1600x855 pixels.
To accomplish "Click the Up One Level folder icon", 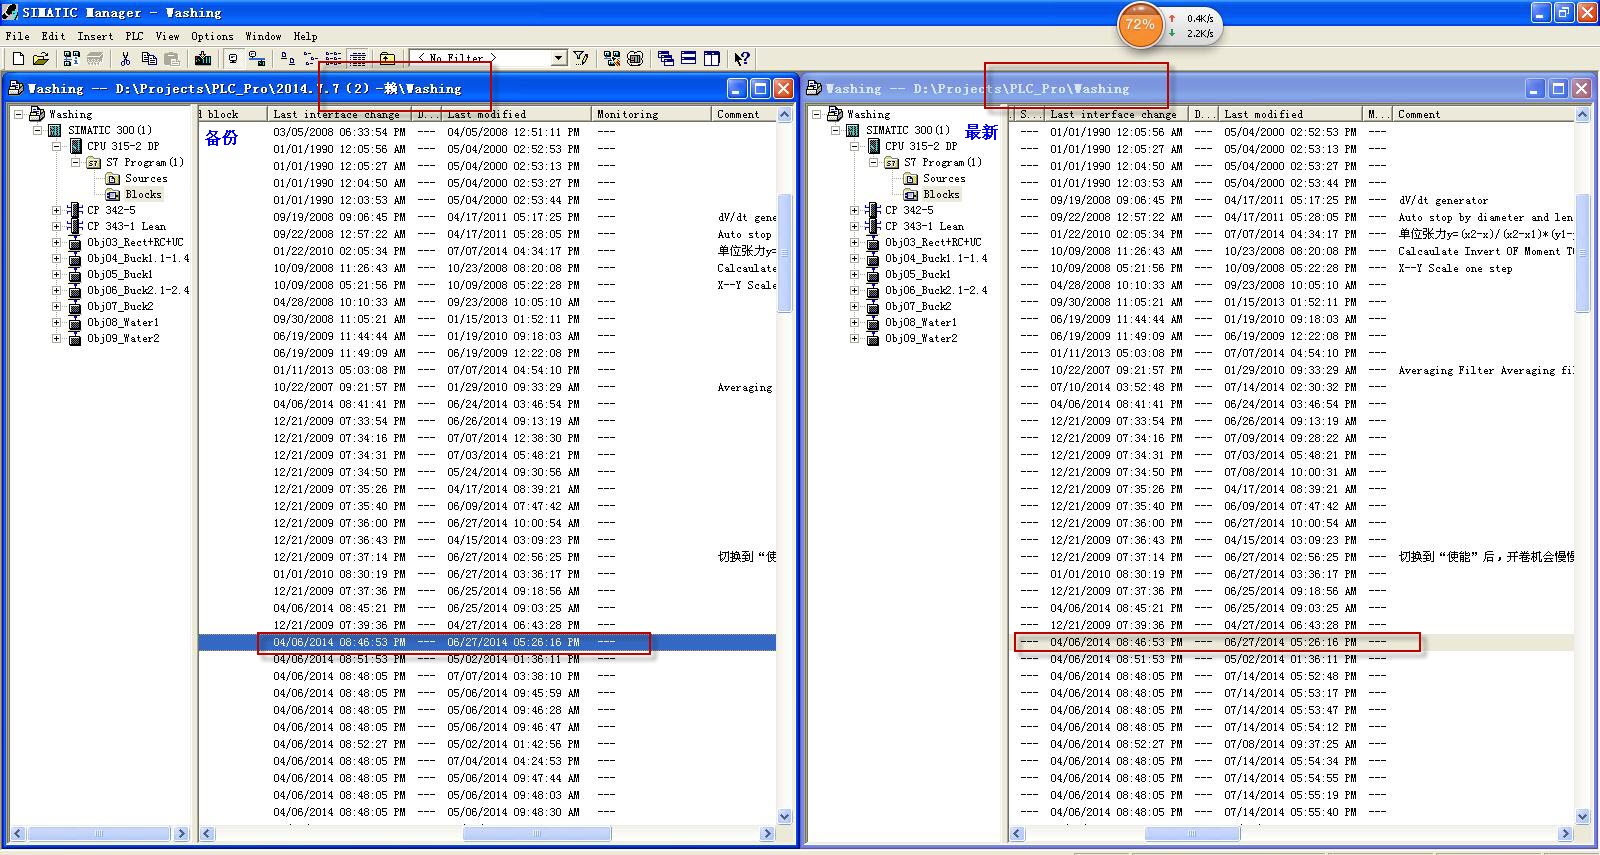I will 388,59.
